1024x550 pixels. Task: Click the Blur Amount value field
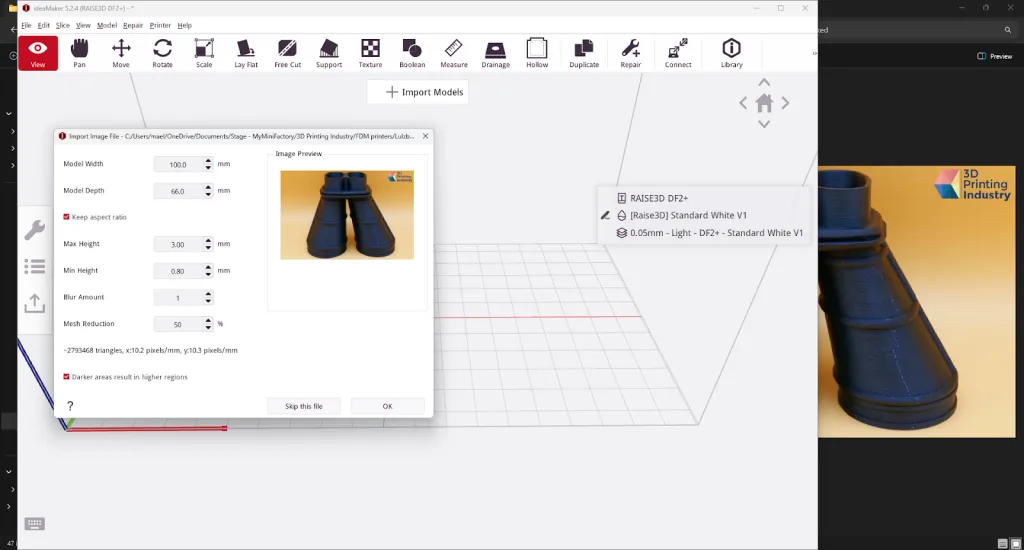point(178,298)
